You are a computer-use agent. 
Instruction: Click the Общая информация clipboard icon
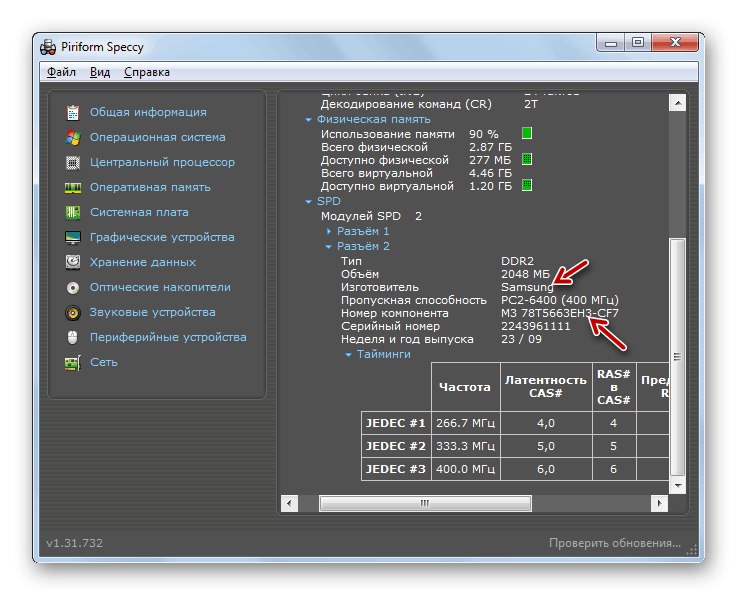point(72,113)
